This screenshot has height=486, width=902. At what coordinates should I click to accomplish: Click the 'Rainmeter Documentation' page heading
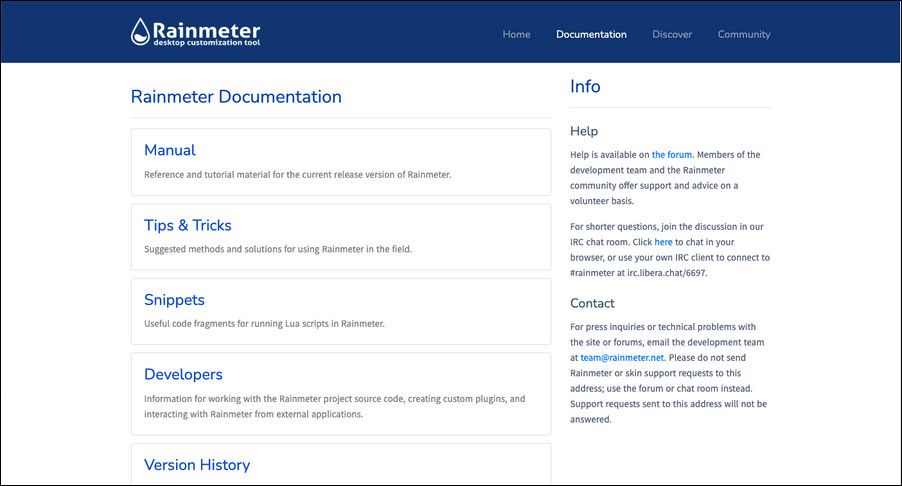pyautogui.click(x=236, y=97)
